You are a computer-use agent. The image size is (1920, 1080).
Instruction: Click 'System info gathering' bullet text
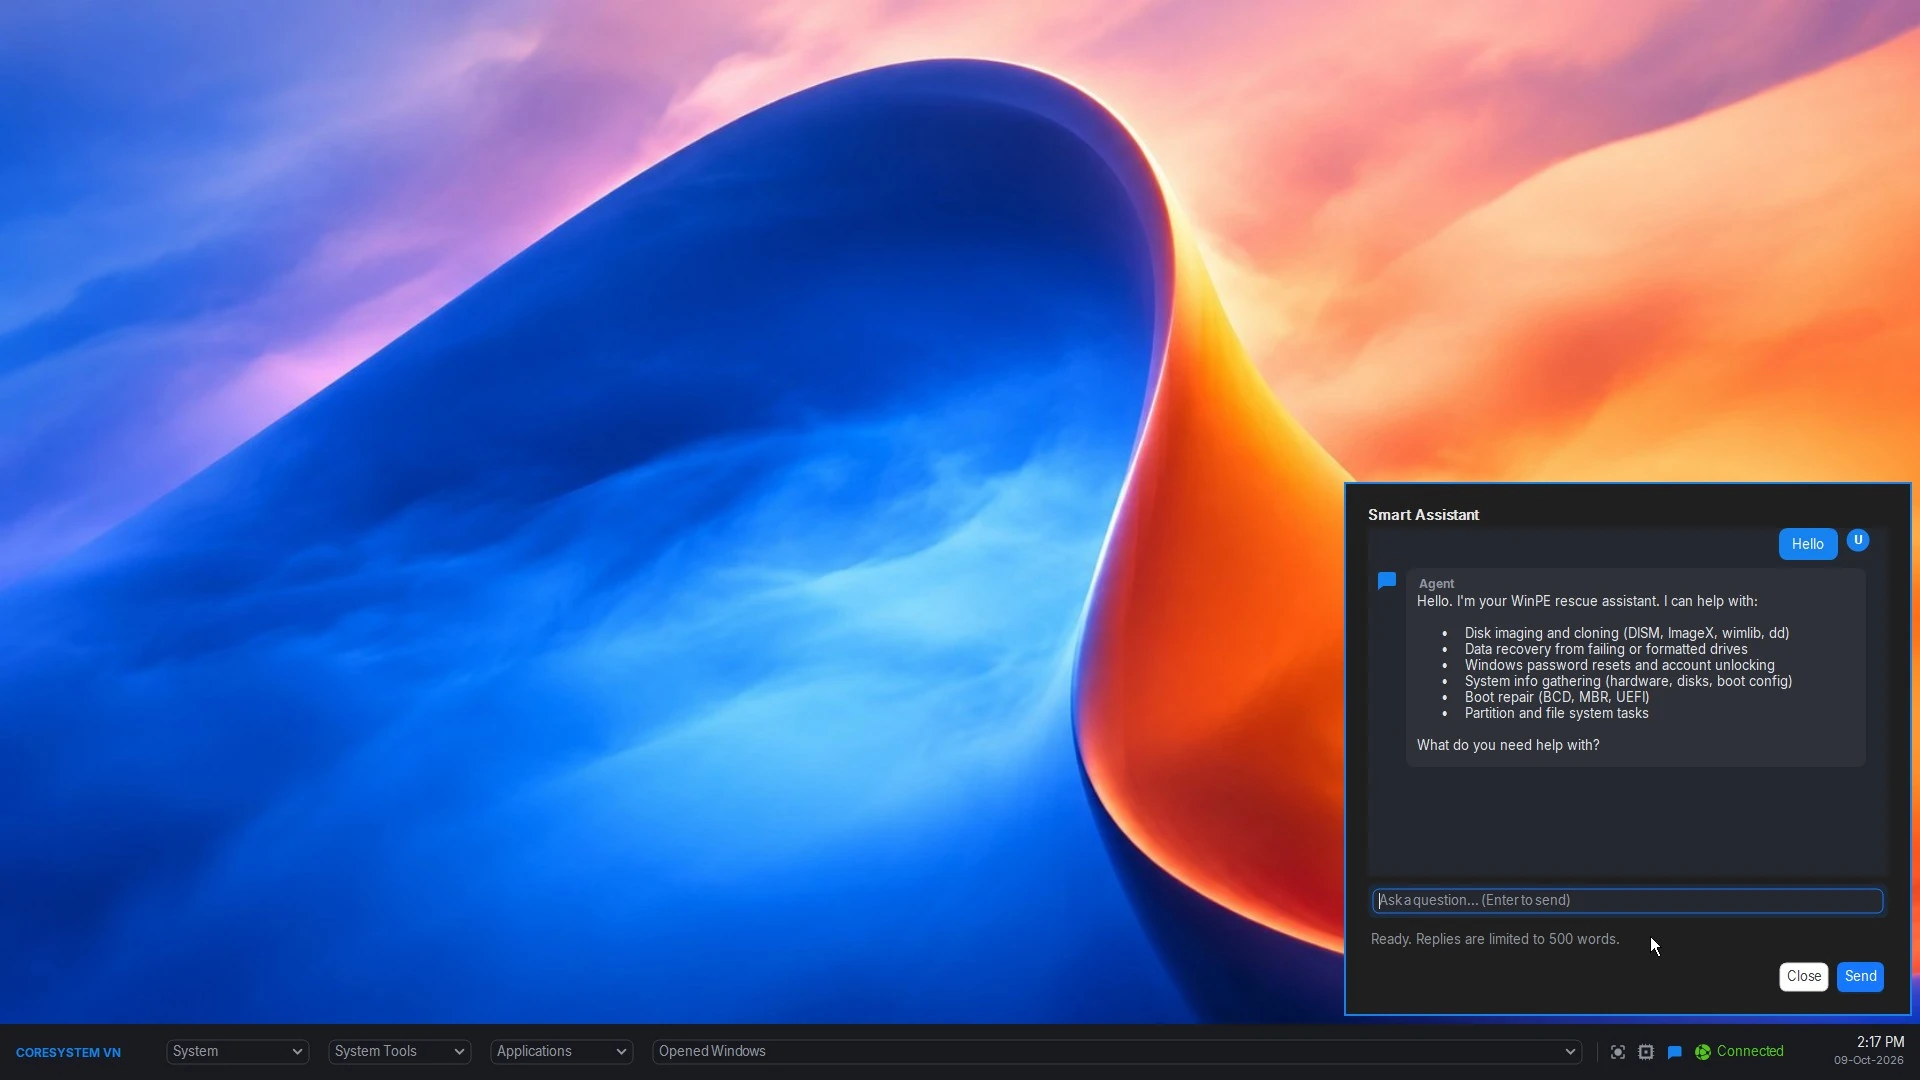(x=1628, y=681)
